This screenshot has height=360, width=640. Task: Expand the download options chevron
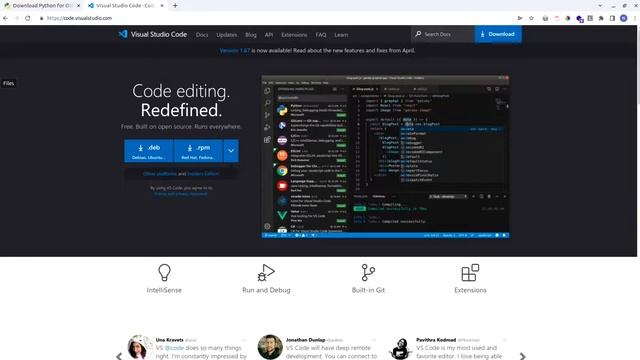pyautogui.click(x=231, y=151)
